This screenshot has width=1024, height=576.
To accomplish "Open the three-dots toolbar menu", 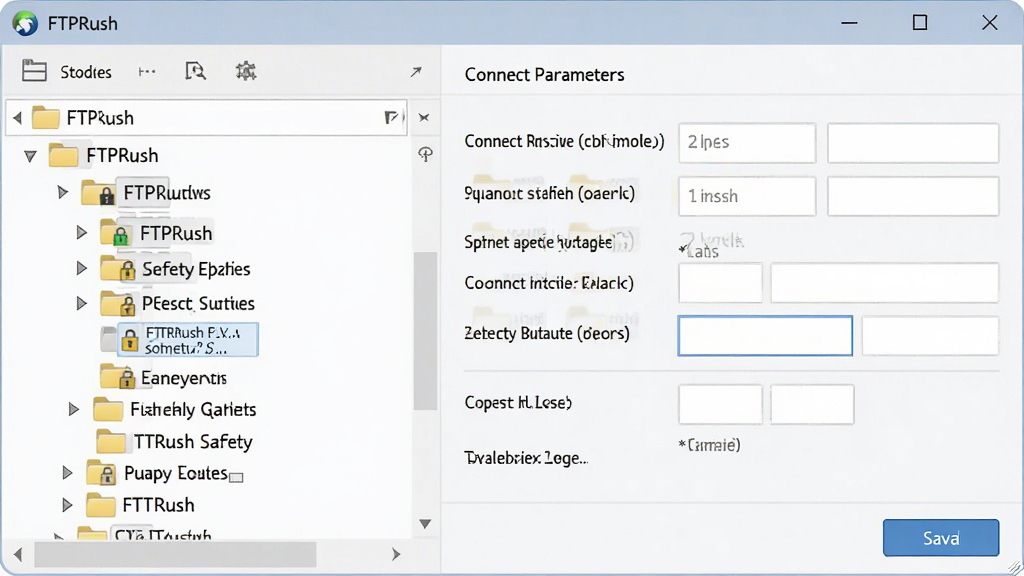I will [x=147, y=71].
